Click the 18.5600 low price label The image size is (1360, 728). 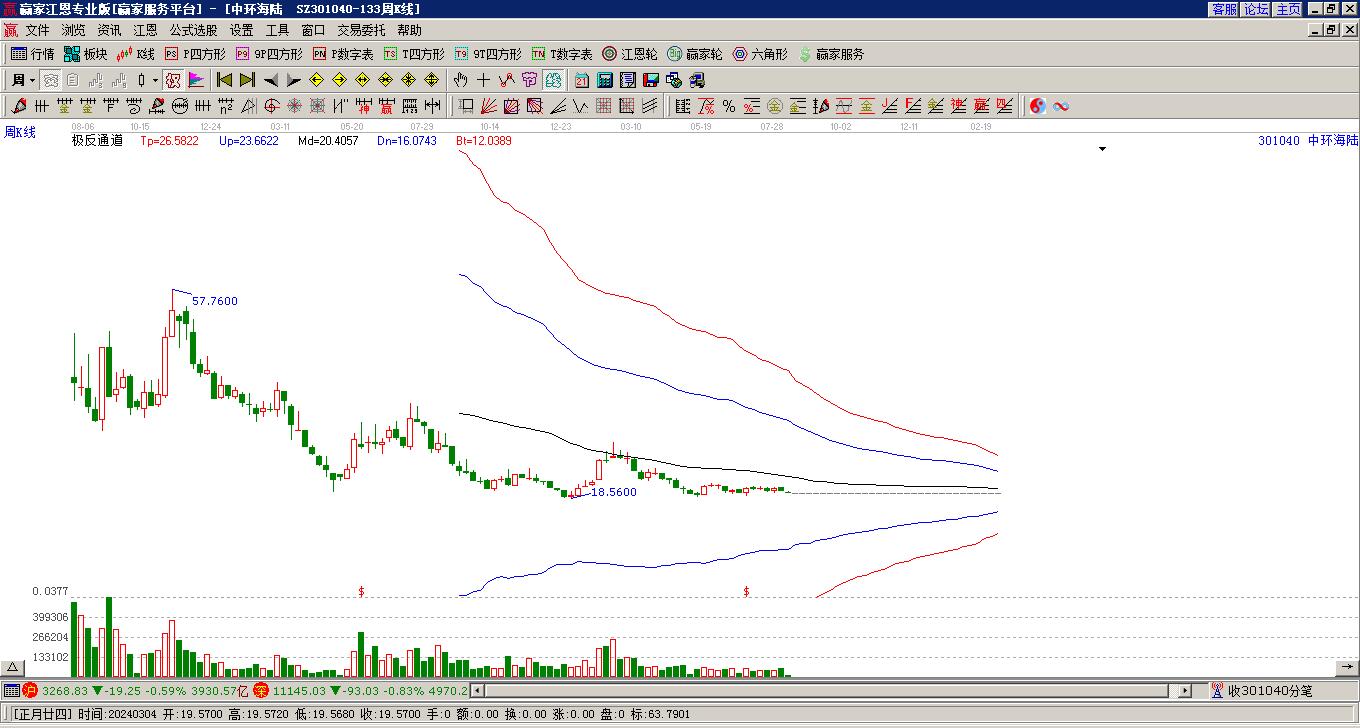[614, 492]
